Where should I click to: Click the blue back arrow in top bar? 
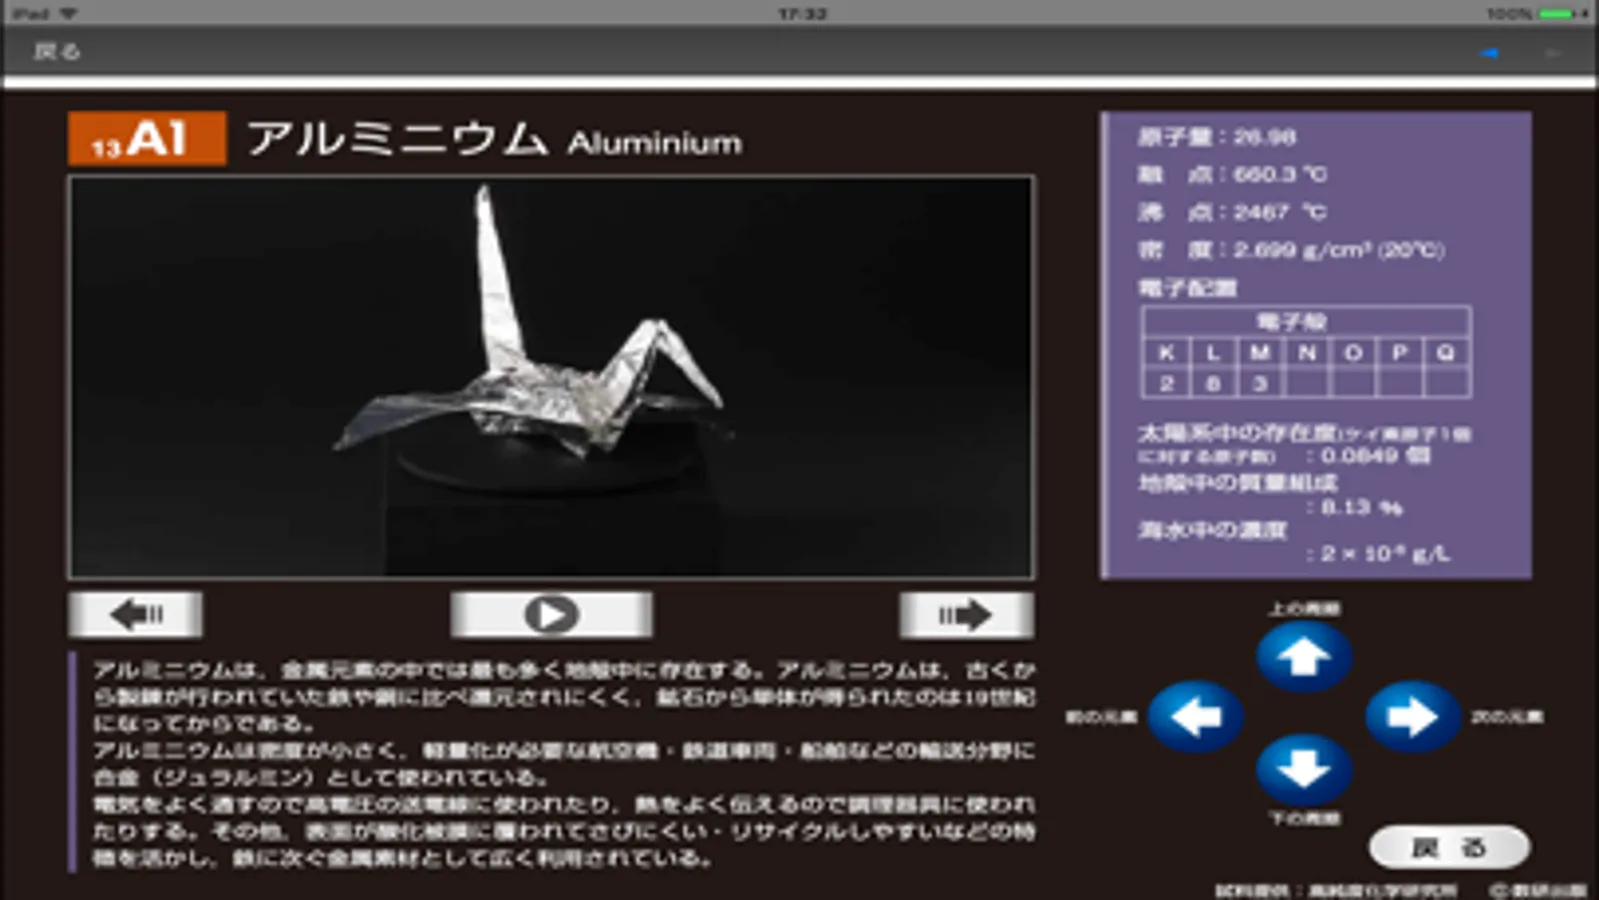1490,52
